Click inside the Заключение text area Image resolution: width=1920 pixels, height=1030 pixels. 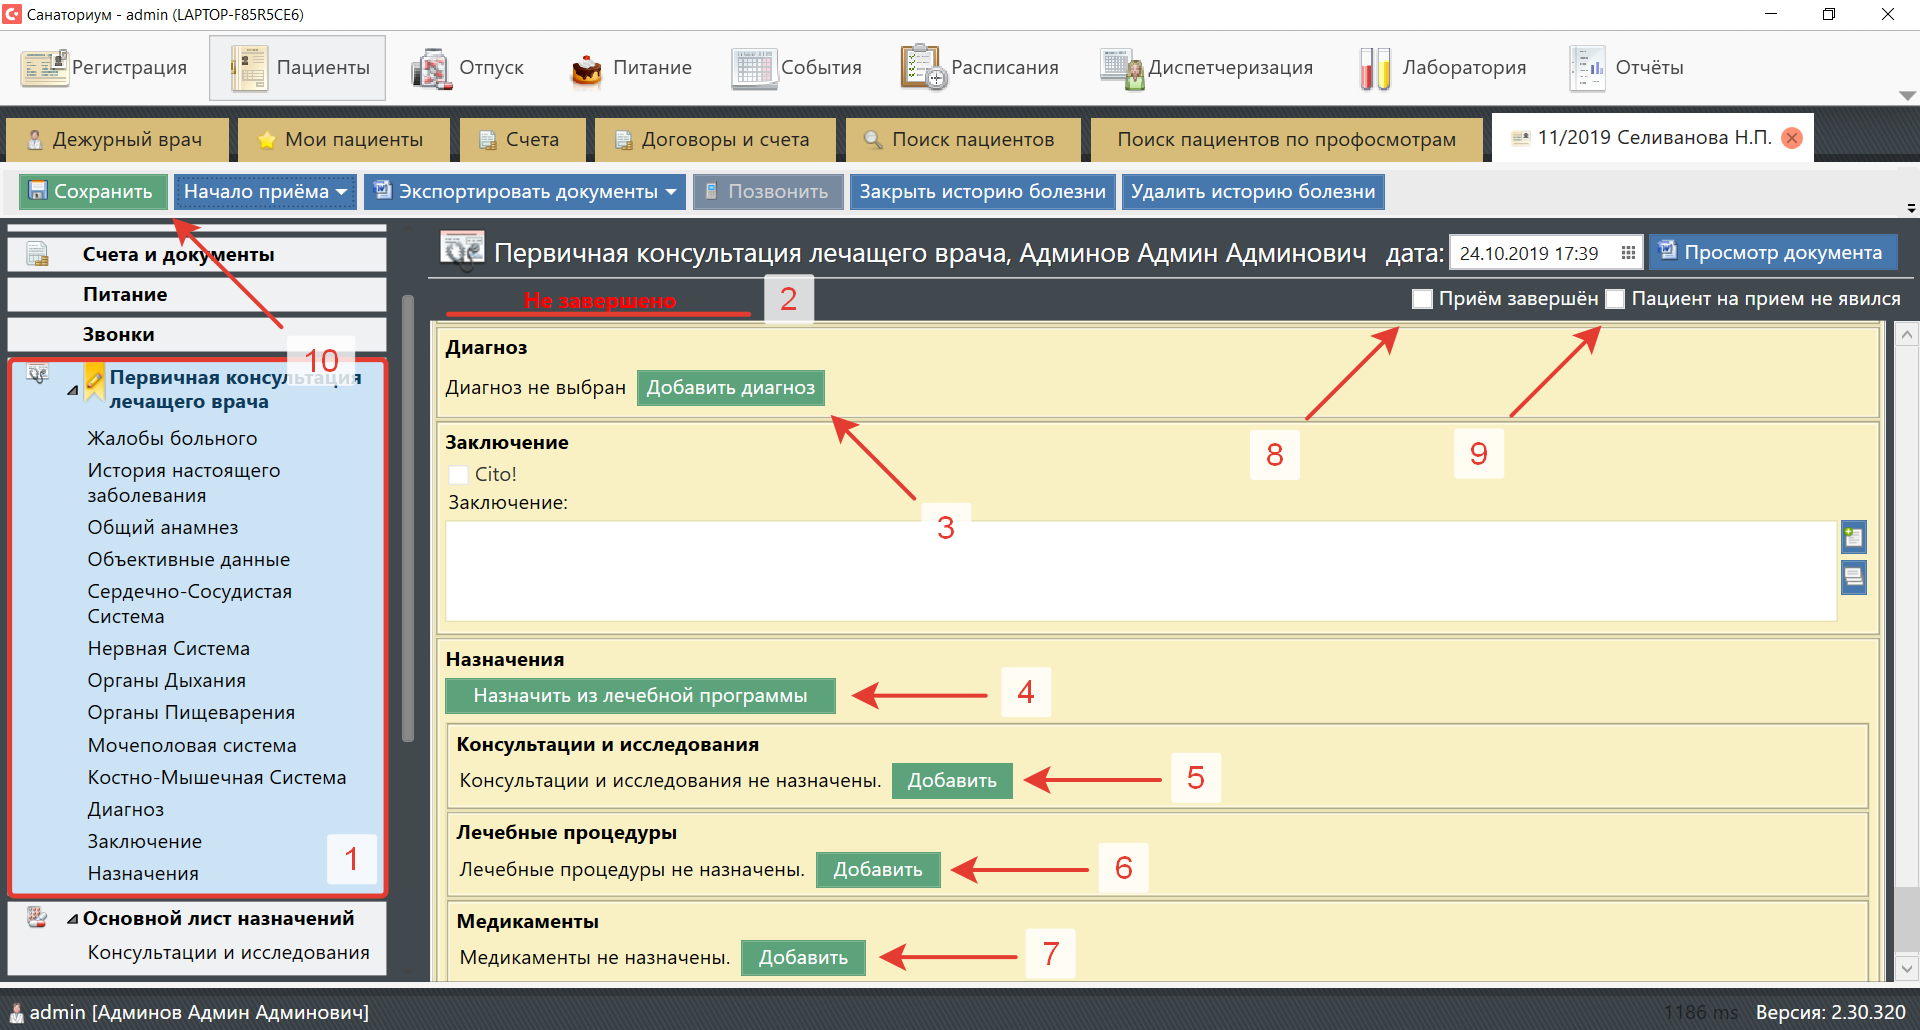coord(1140,570)
